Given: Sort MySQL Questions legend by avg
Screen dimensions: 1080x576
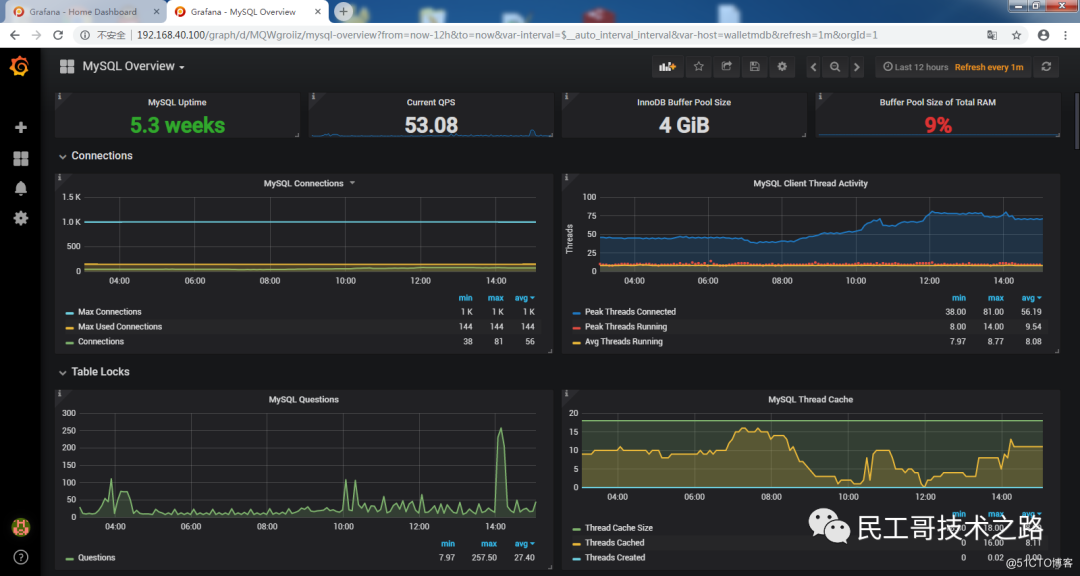Looking at the screenshot, I should (x=525, y=544).
